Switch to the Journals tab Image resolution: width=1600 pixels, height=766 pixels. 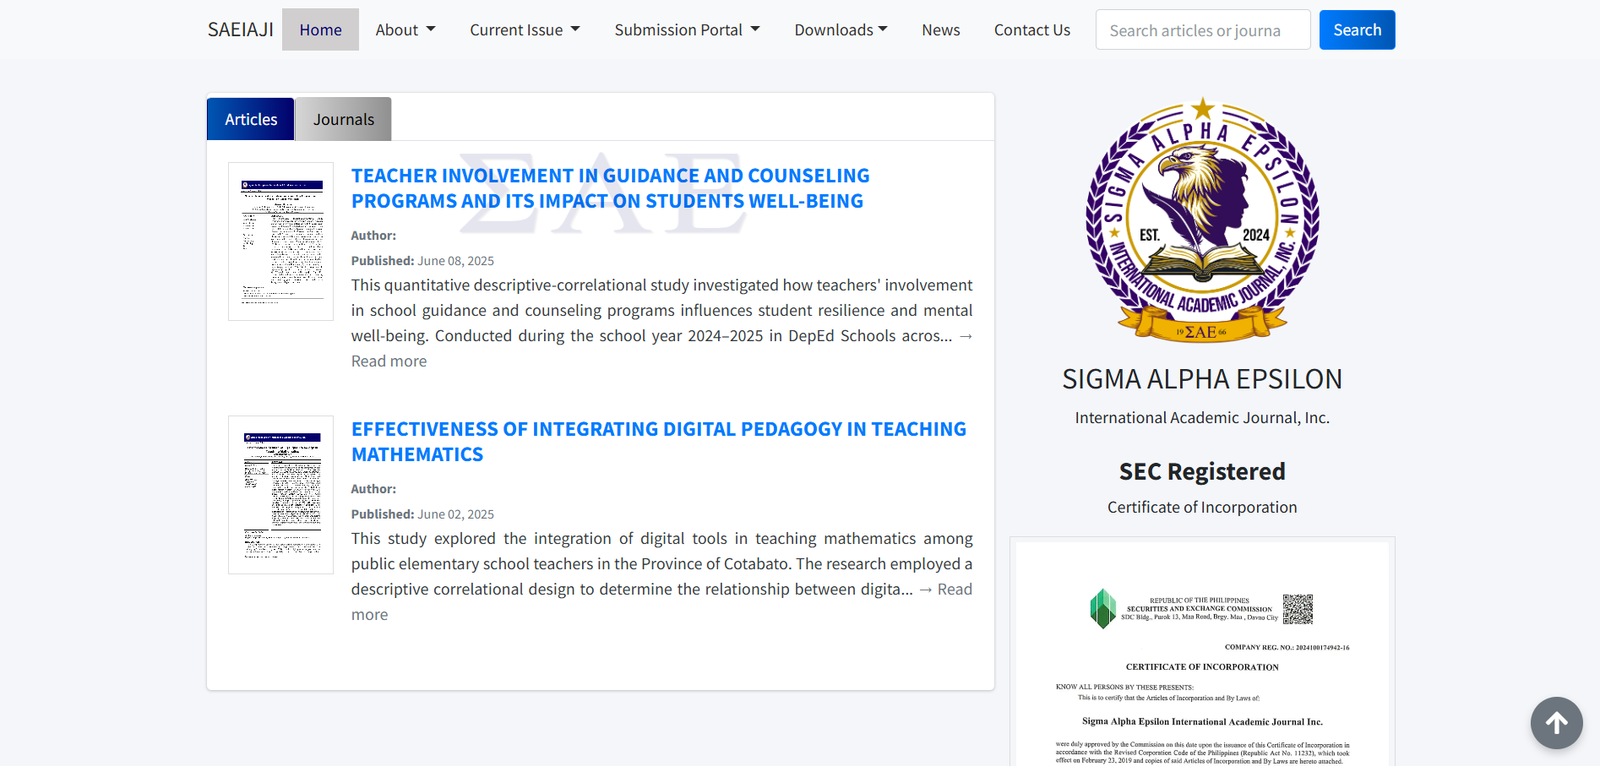(x=343, y=119)
